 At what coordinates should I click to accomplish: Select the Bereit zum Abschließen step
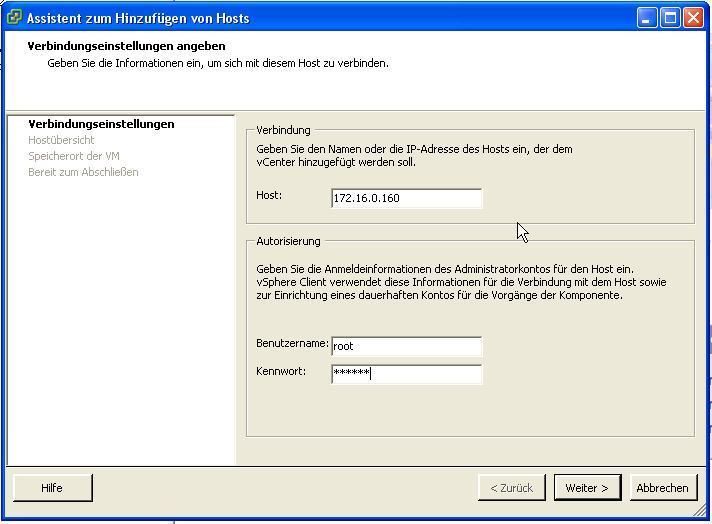[83, 172]
